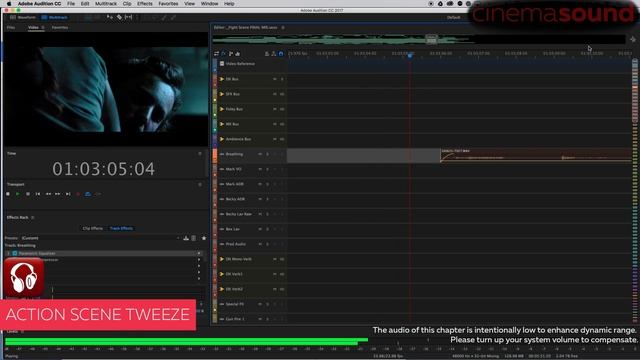Click the Inputs/Outputs icon above tracks
Image resolution: width=640 pixels, height=360 pixels.
(x=216, y=53)
